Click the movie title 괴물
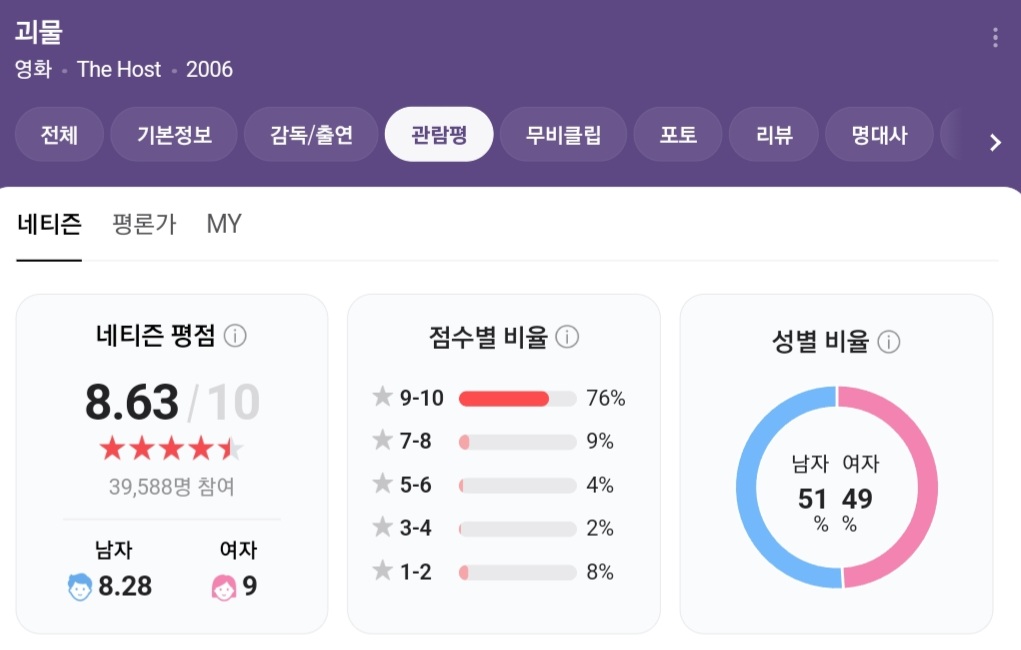The height and width of the screenshot is (650, 1021). (37, 32)
